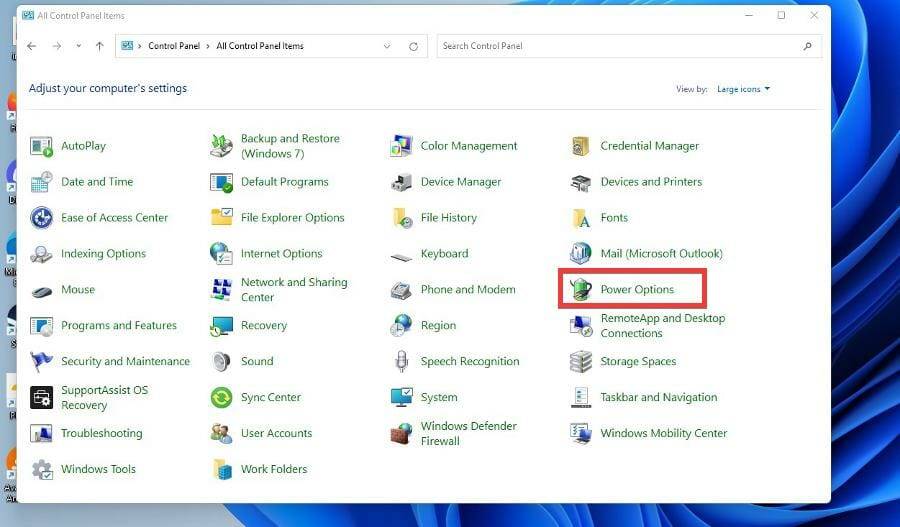Click the Device Manager icon
Image resolution: width=900 pixels, height=527 pixels.
point(401,182)
